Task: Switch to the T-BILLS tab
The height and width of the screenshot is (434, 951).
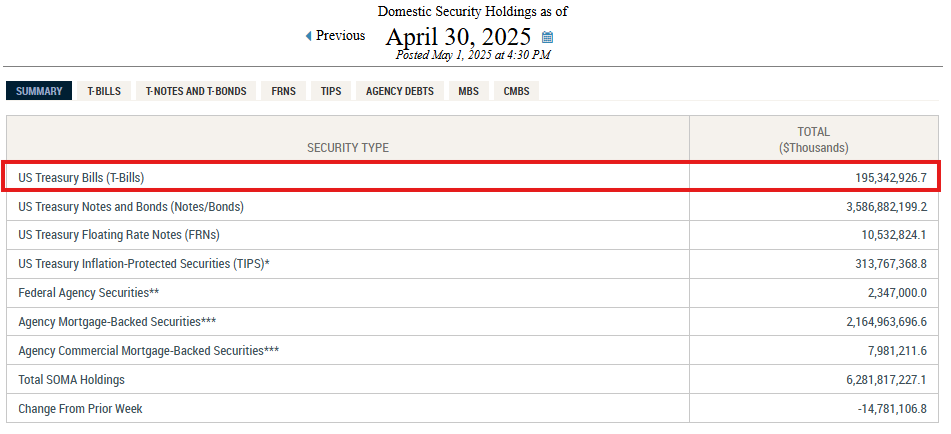Action: coord(104,91)
